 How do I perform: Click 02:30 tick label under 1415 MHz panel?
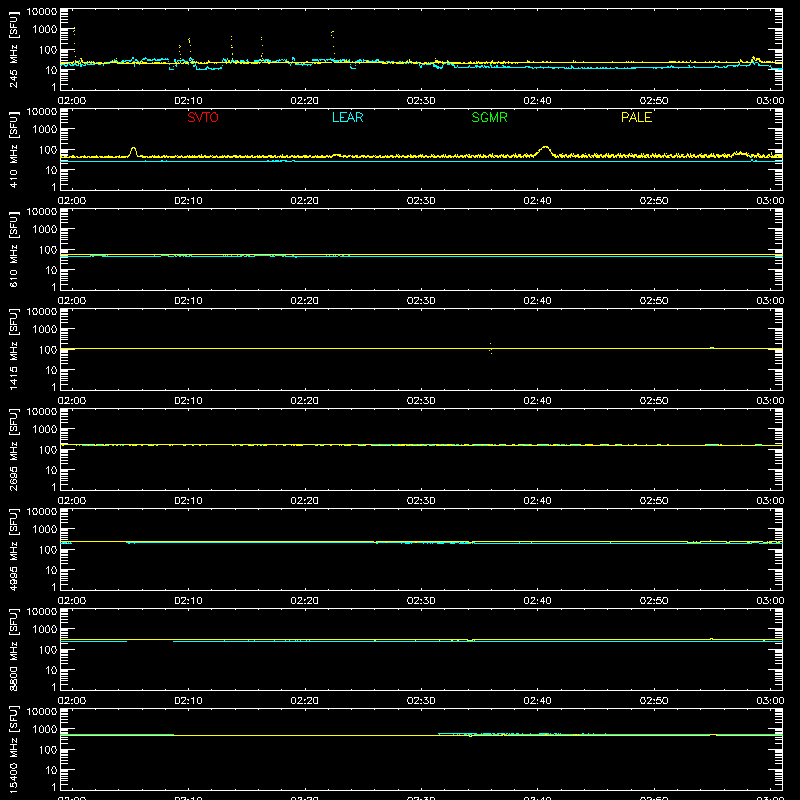pyautogui.click(x=421, y=401)
